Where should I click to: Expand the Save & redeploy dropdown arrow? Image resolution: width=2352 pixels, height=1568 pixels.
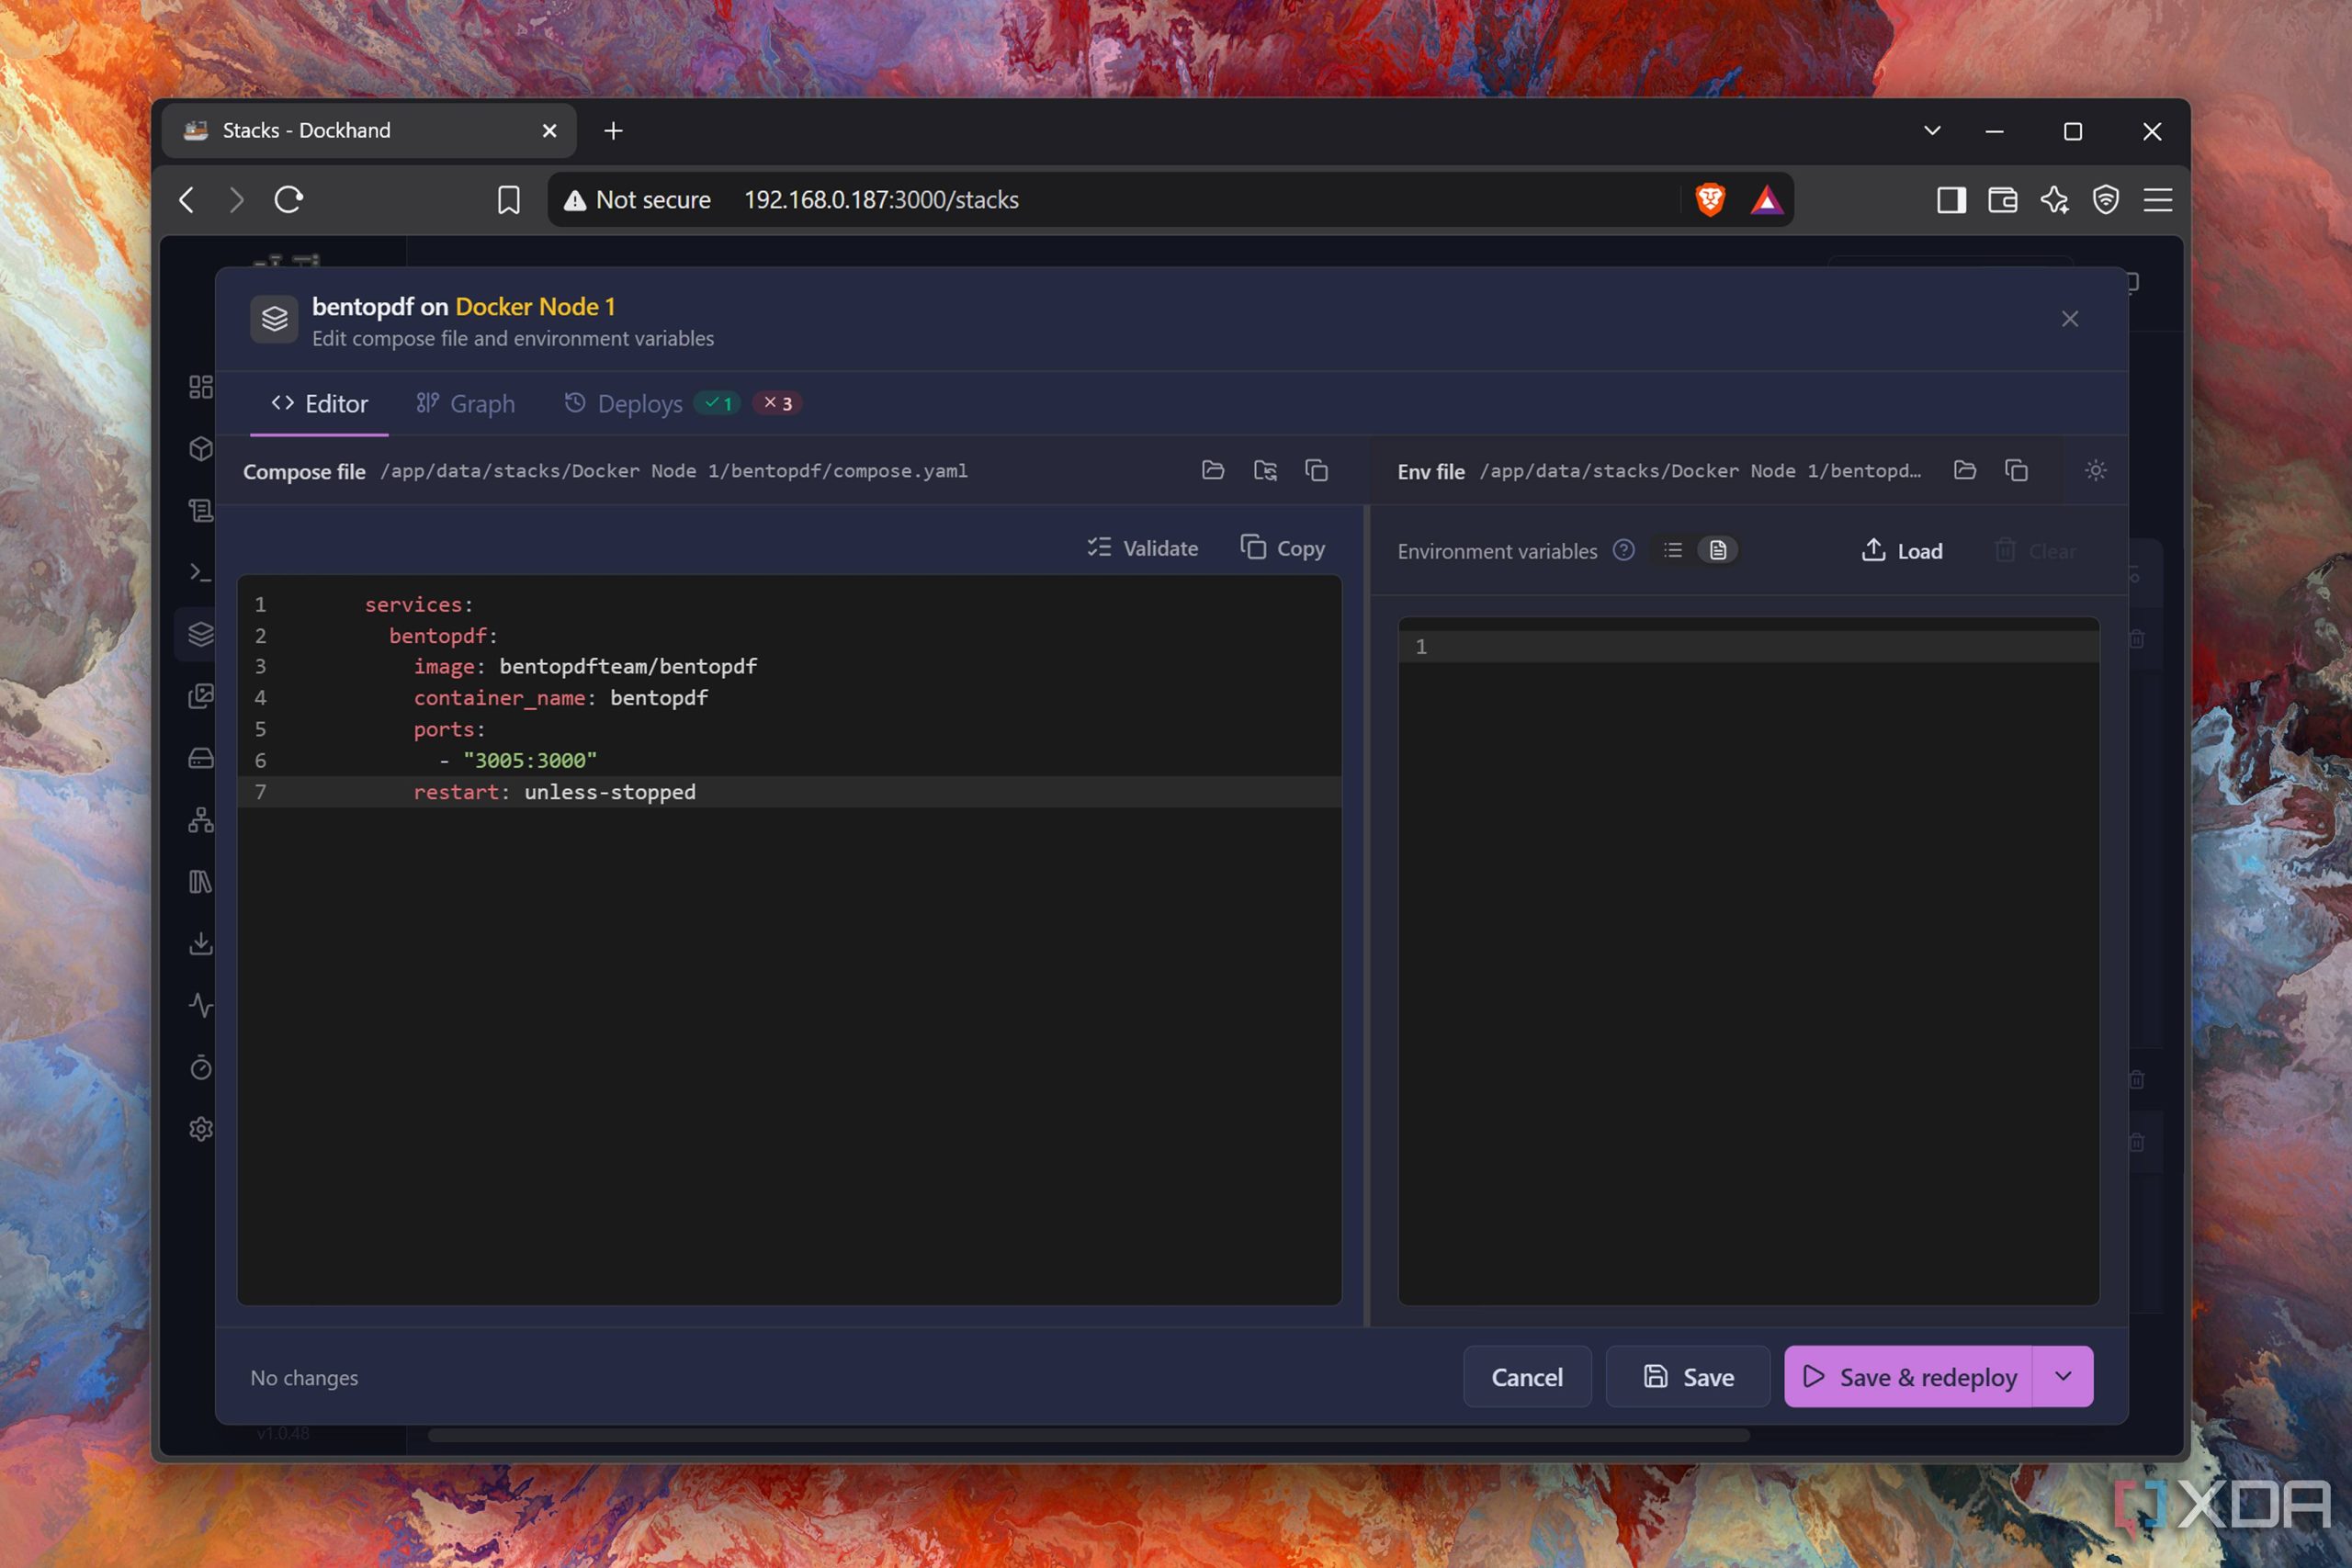(x=2063, y=1377)
